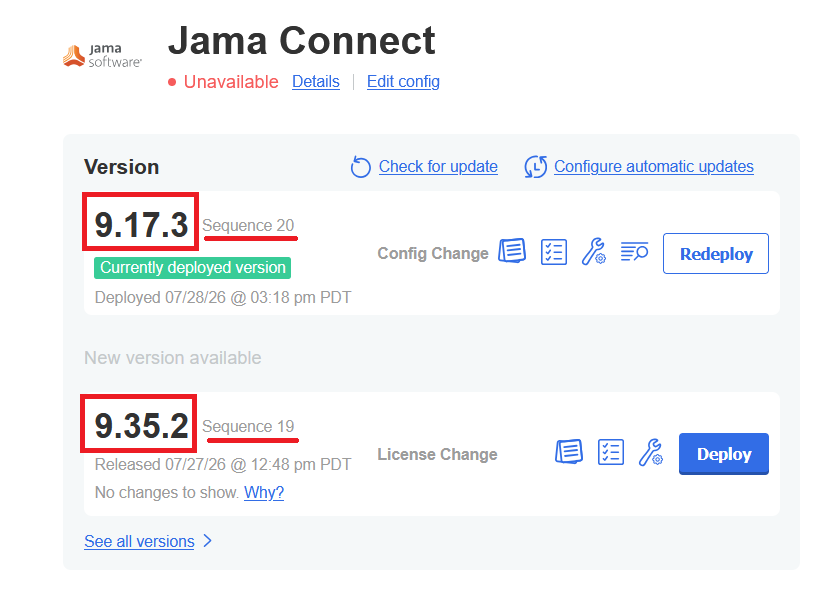Image resolution: width=824 pixels, height=593 pixels.
Task: Open release notes icon for version 9.35.2
Action: click(569, 452)
